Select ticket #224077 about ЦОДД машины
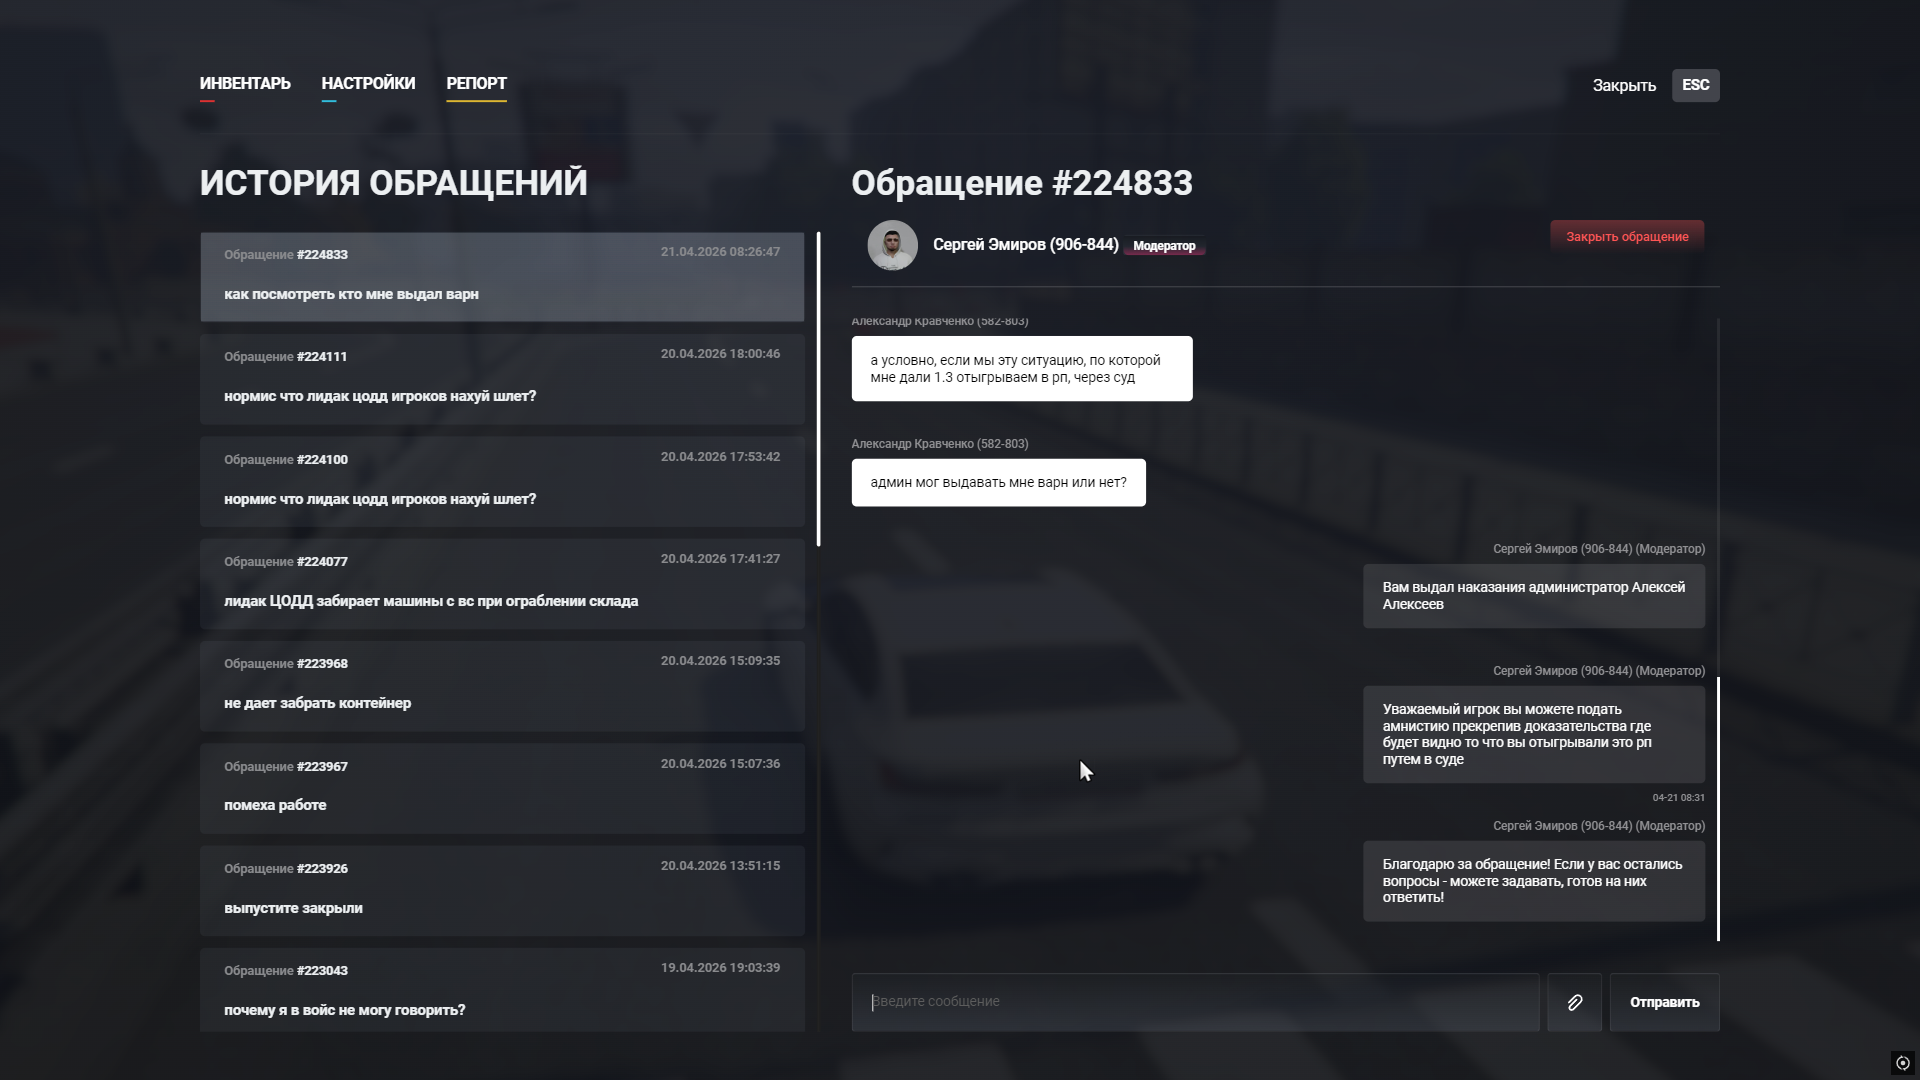This screenshot has height=1080, width=1920. point(502,583)
